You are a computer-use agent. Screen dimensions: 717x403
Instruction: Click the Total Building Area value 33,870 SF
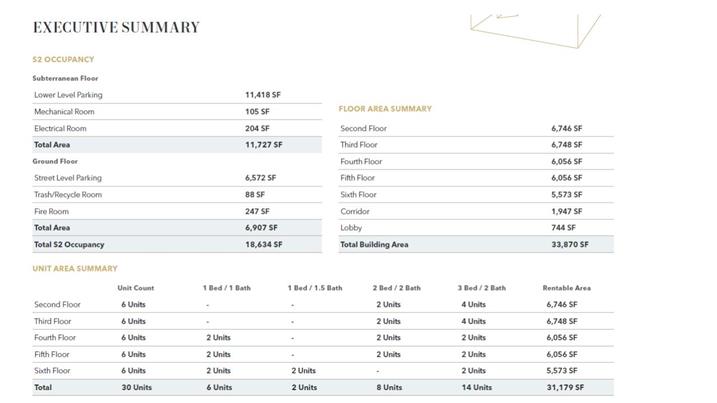(569, 244)
